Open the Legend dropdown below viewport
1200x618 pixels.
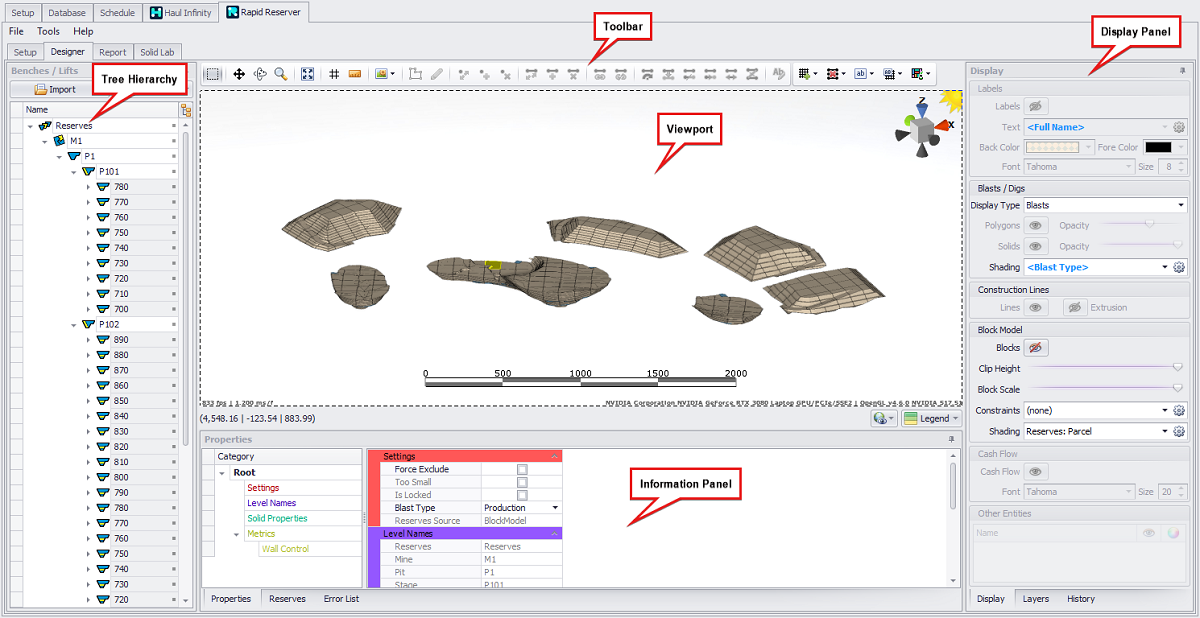(x=931, y=419)
